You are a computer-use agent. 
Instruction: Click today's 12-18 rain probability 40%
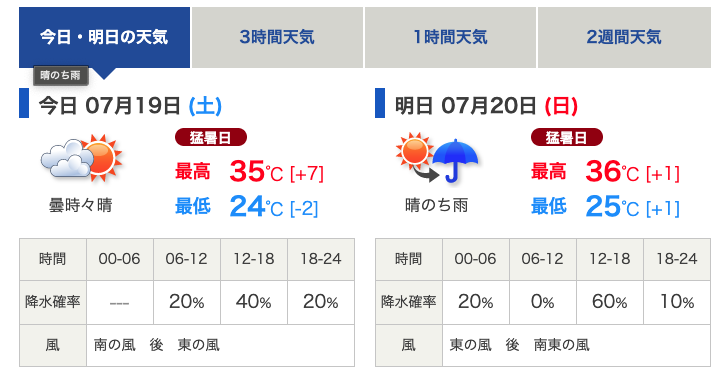pyautogui.click(x=254, y=302)
